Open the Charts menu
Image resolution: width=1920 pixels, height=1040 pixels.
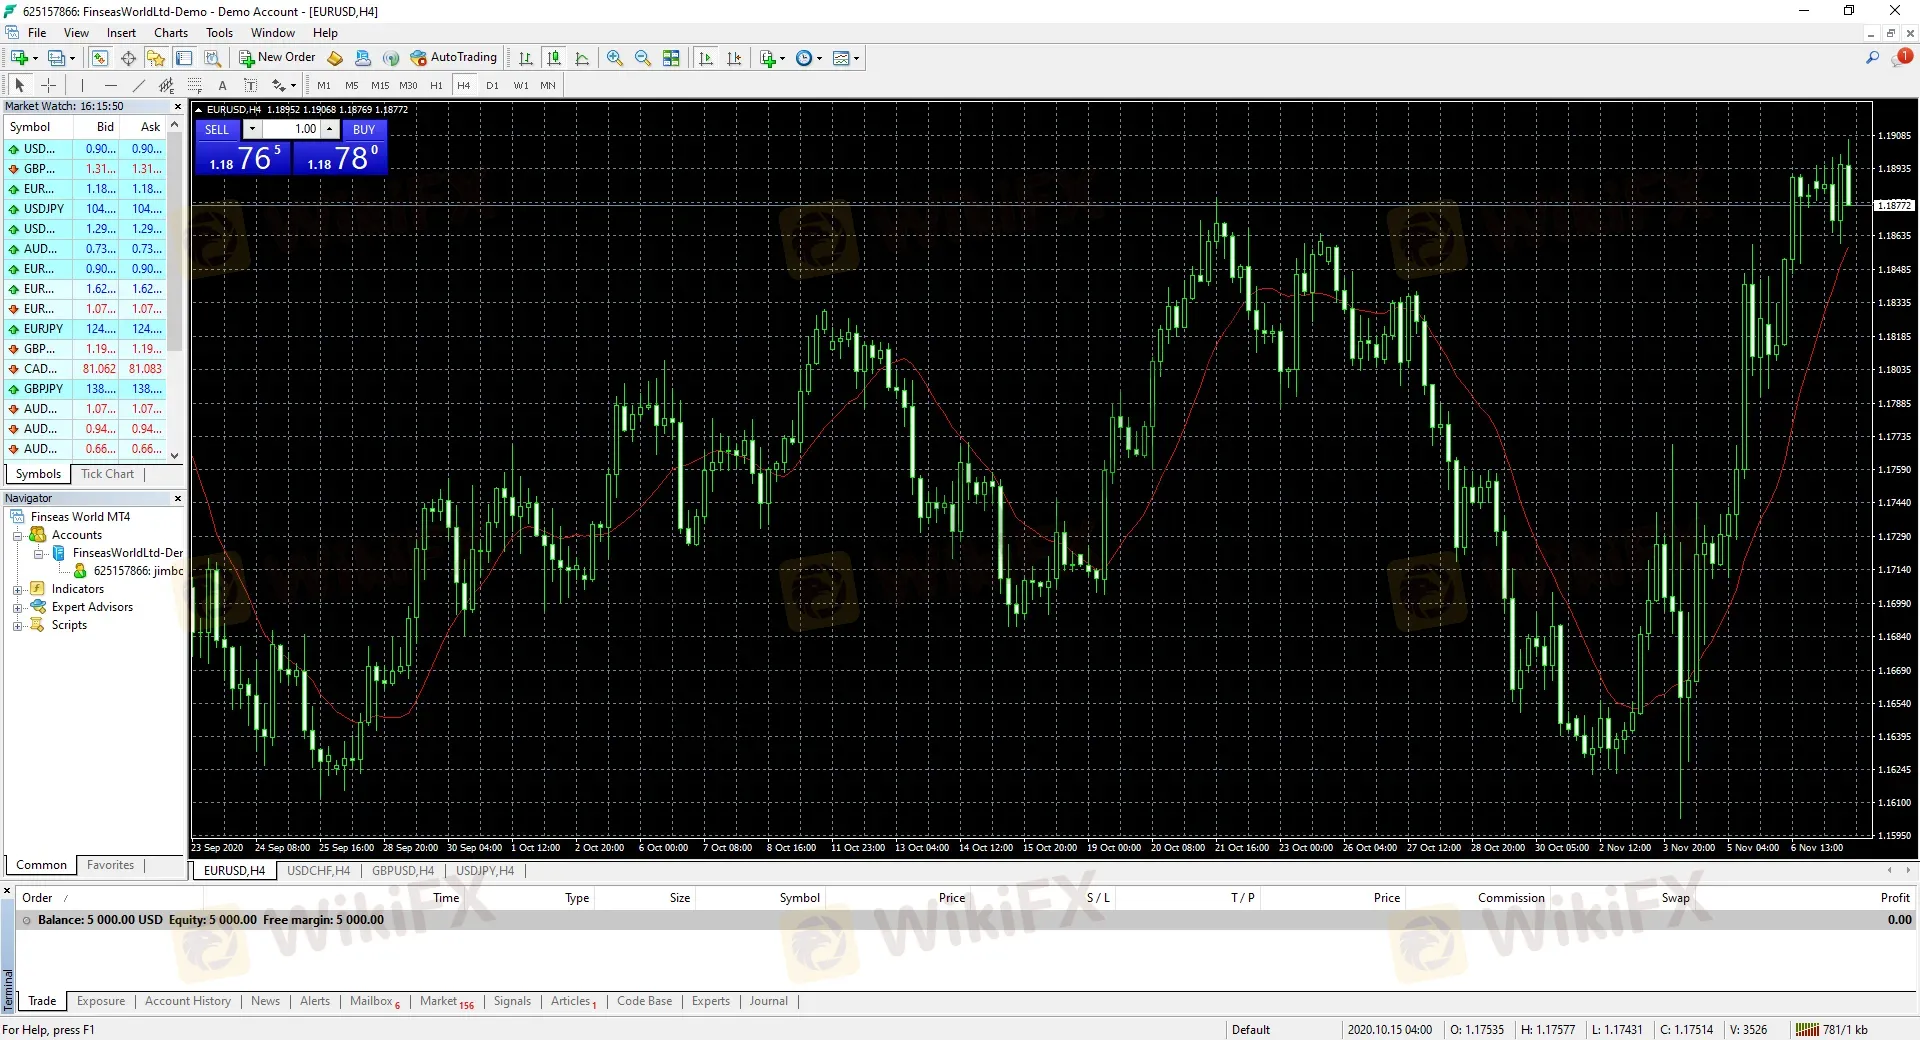tap(171, 33)
